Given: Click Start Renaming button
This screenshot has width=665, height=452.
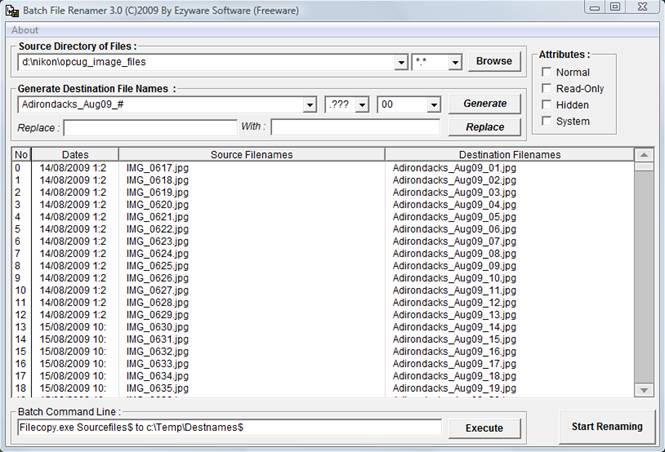Looking at the screenshot, I should click(x=607, y=427).
